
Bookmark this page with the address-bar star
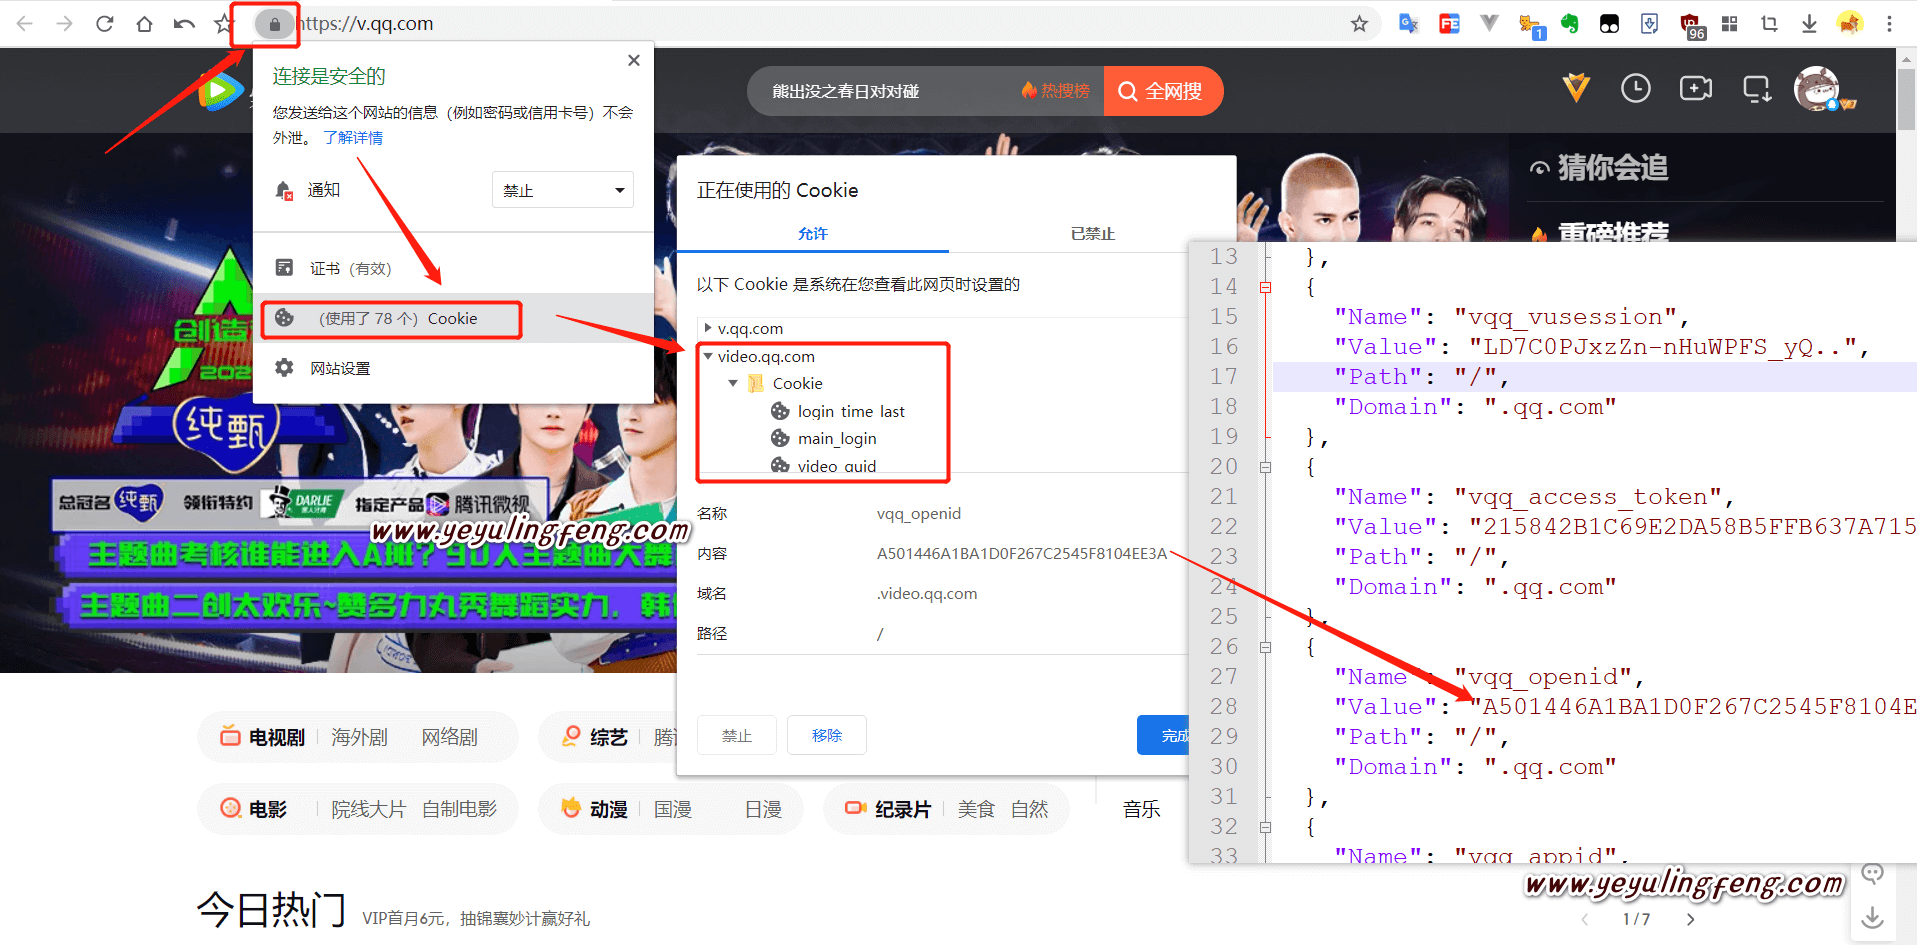[x=1359, y=23]
